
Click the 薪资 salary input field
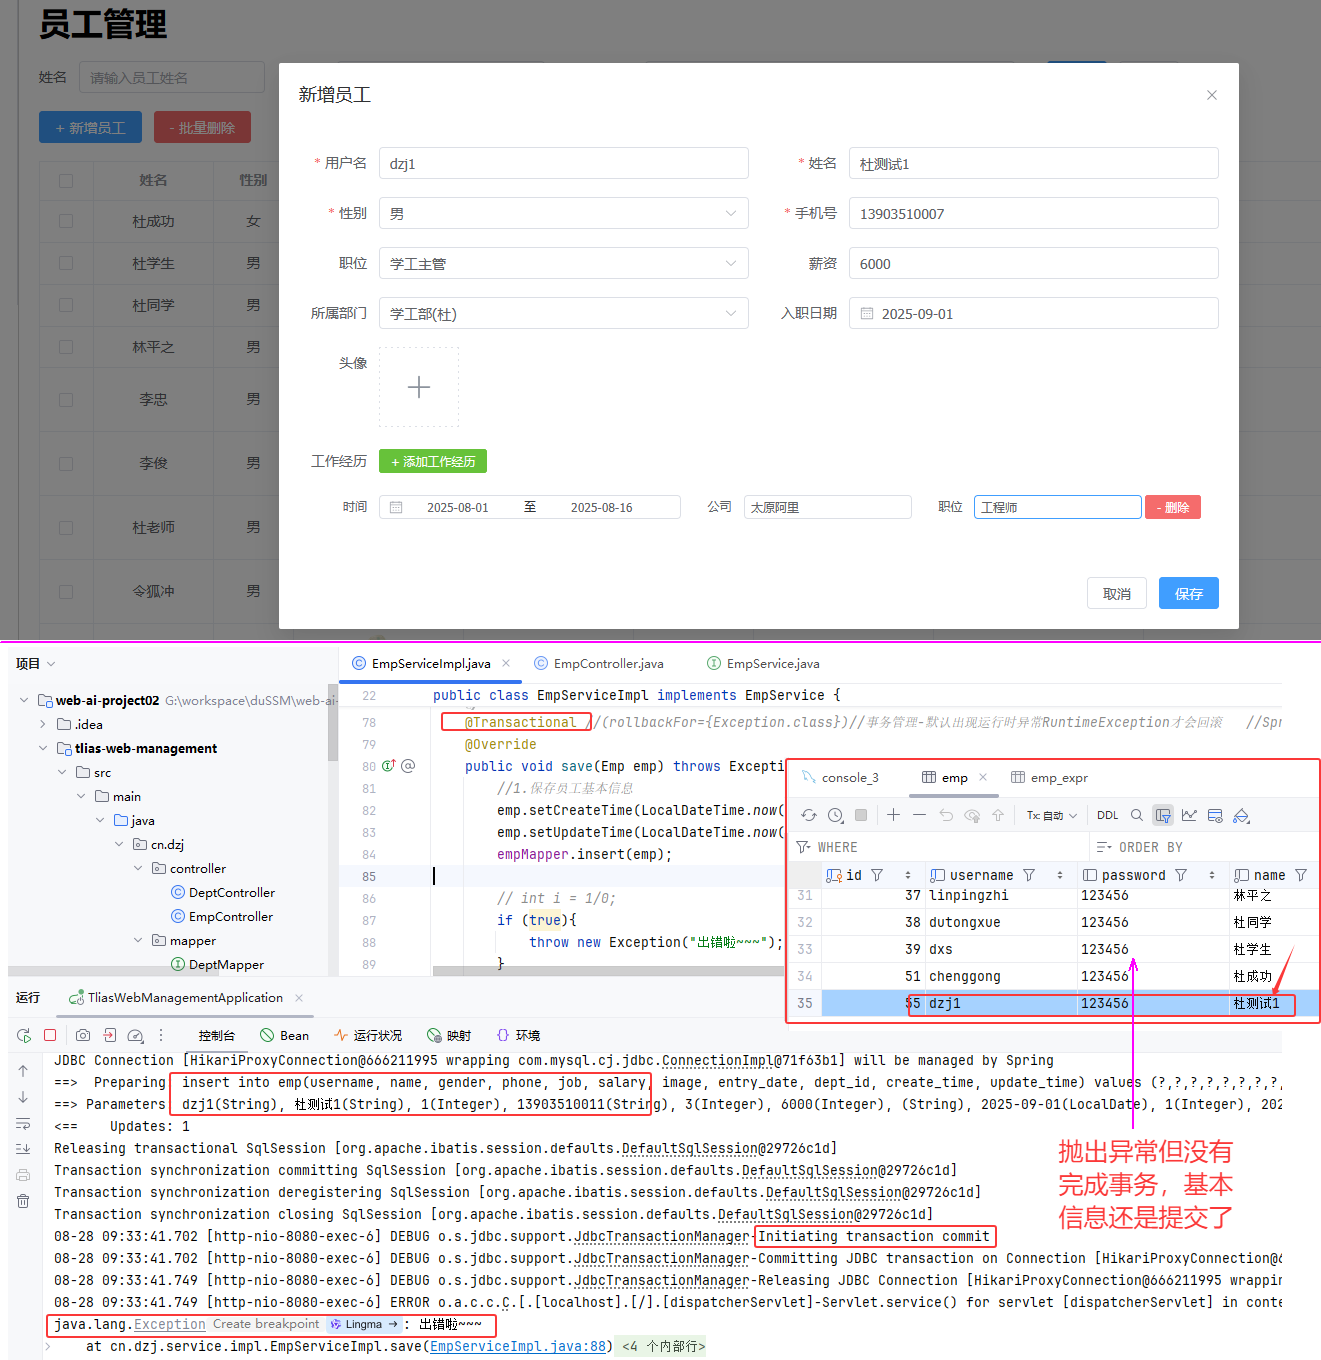pyautogui.click(x=1032, y=263)
